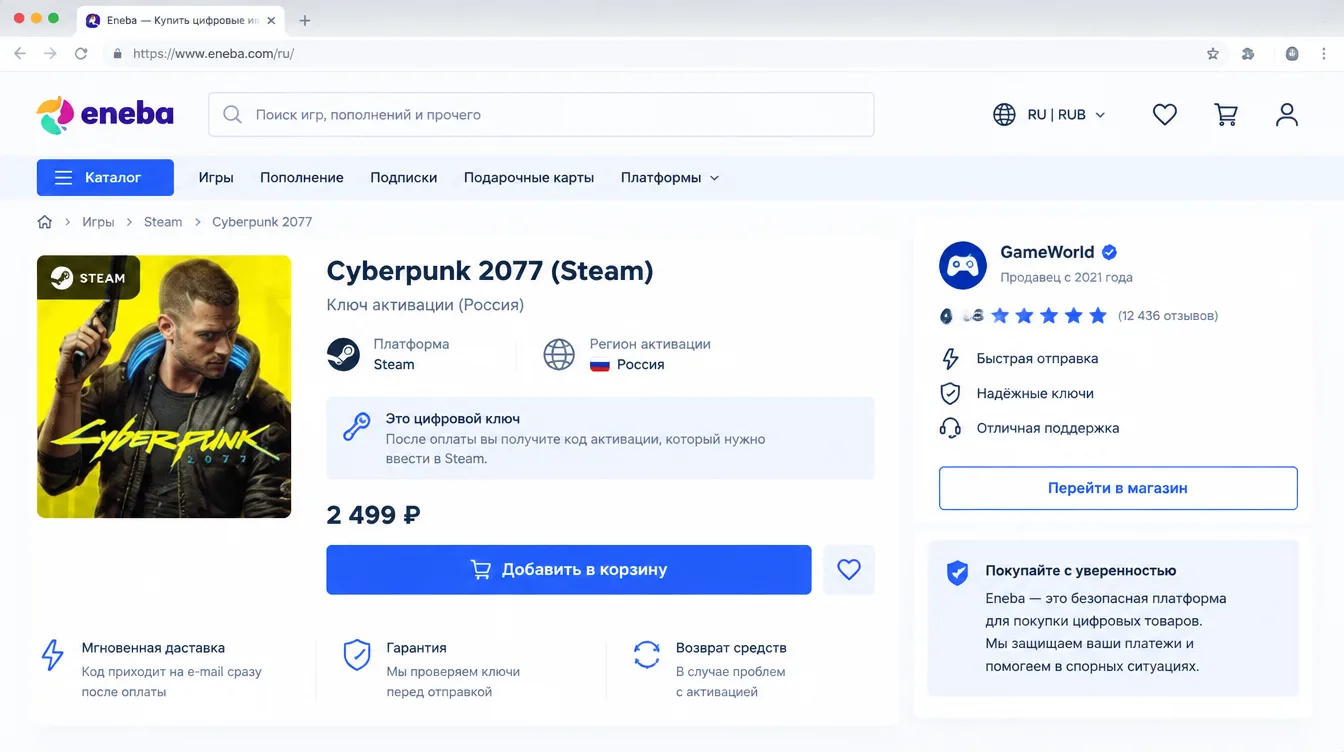The height and width of the screenshot is (752, 1344).
Task: Open the wishlist heart icon in header
Action: pos(1165,115)
